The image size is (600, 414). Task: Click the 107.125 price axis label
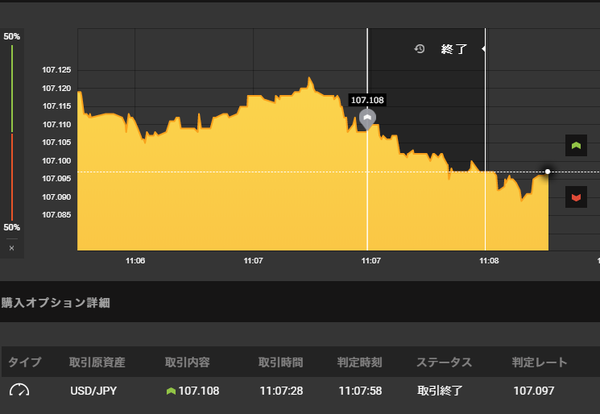click(57, 70)
